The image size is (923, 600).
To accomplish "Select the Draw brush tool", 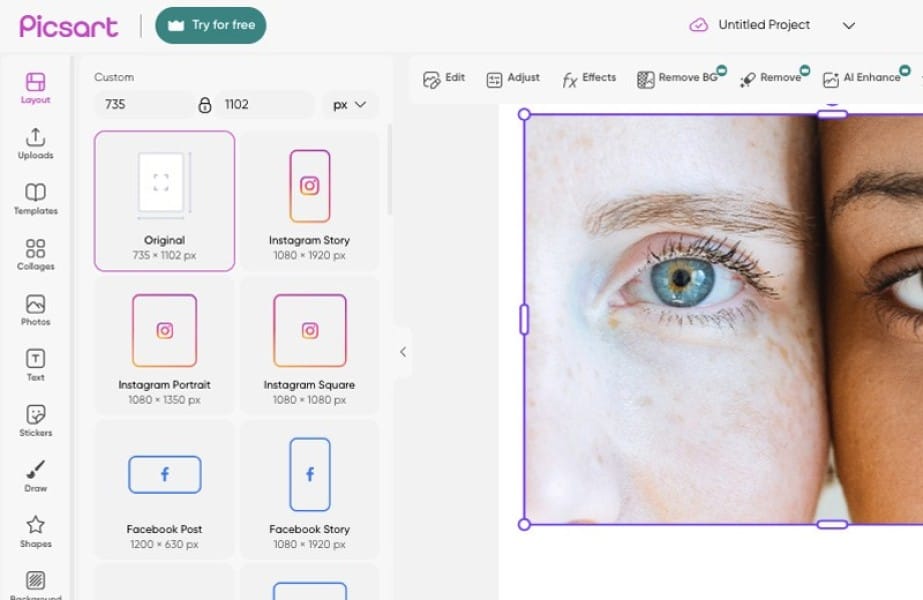I will 35,476.
